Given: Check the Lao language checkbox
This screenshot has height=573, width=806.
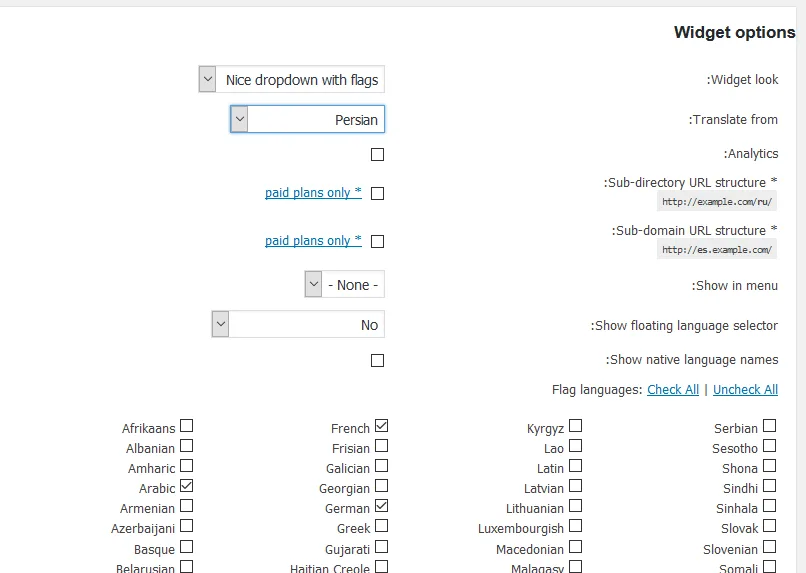Looking at the screenshot, I should [576, 446].
